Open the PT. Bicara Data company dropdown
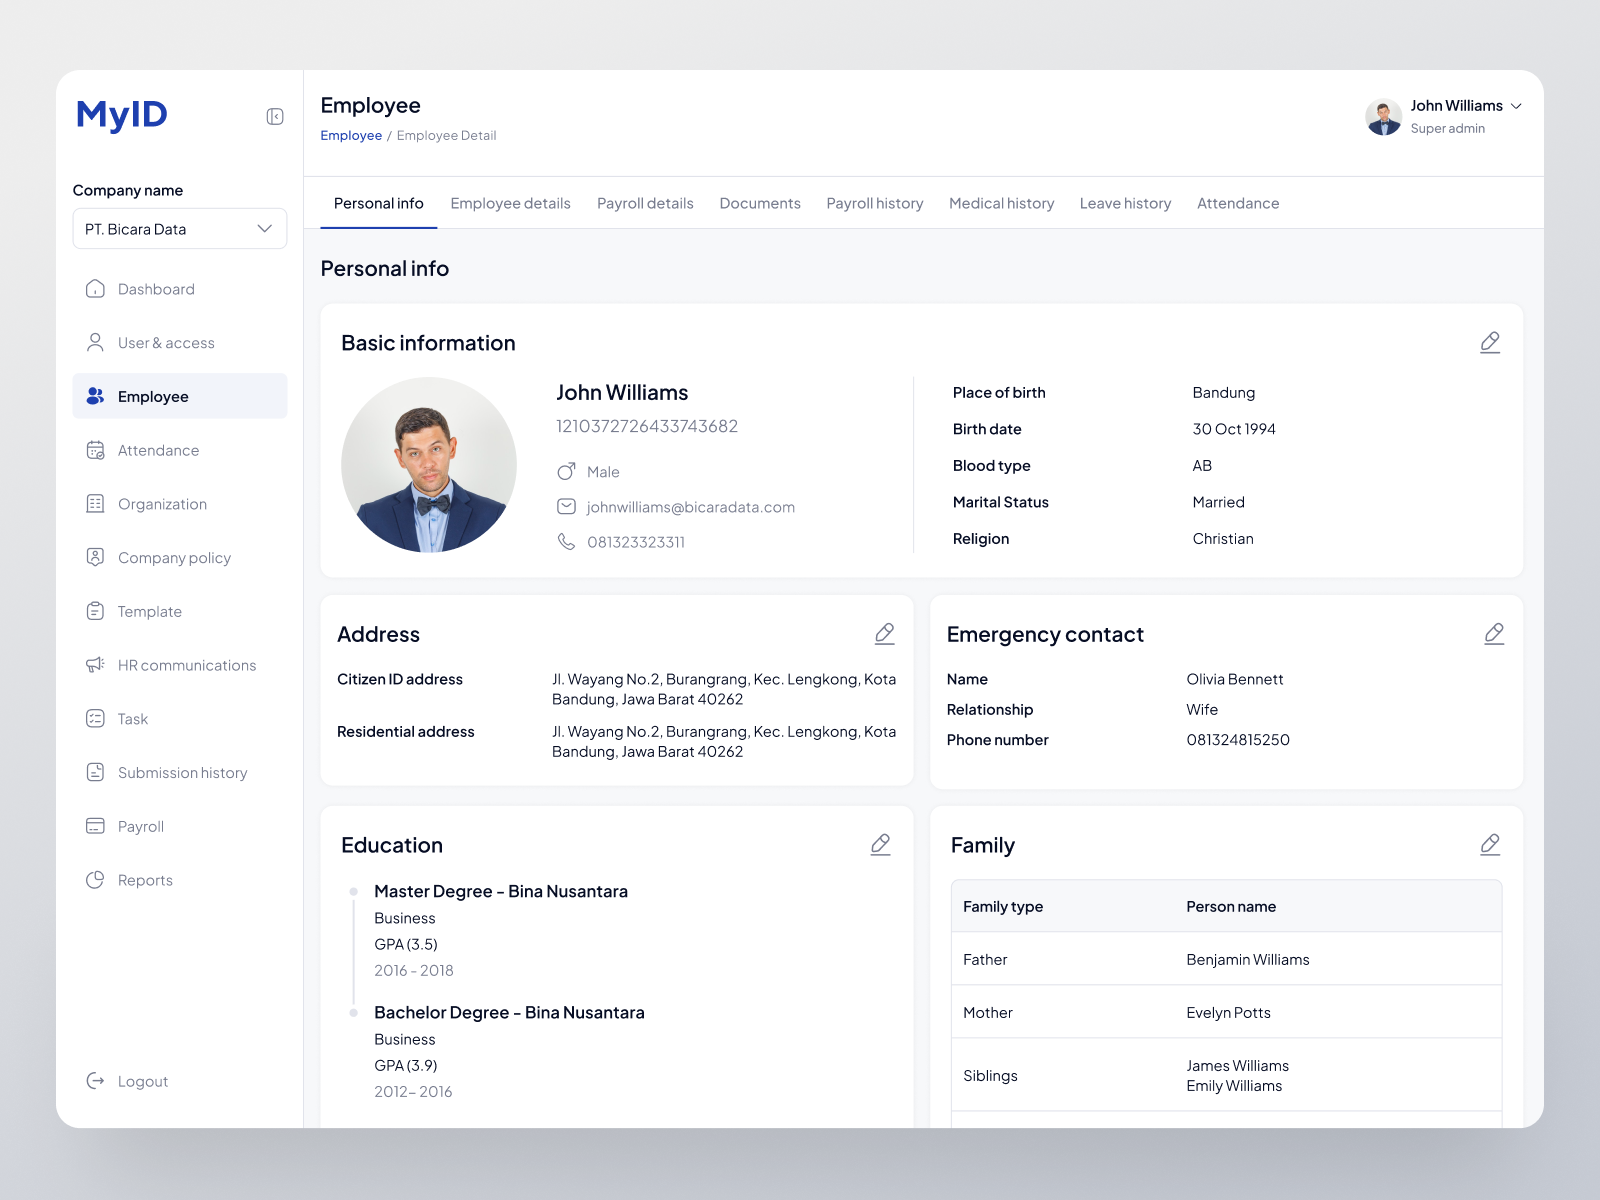The width and height of the screenshot is (1600, 1200). click(180, 228)
